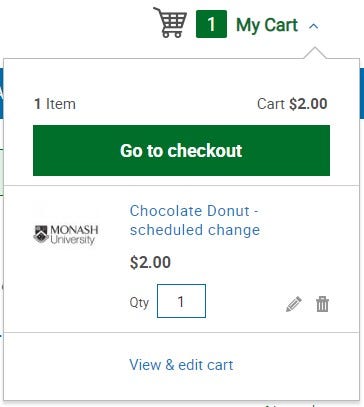
Task: Open the Monash University logo thumbnail
Action: 66,235
